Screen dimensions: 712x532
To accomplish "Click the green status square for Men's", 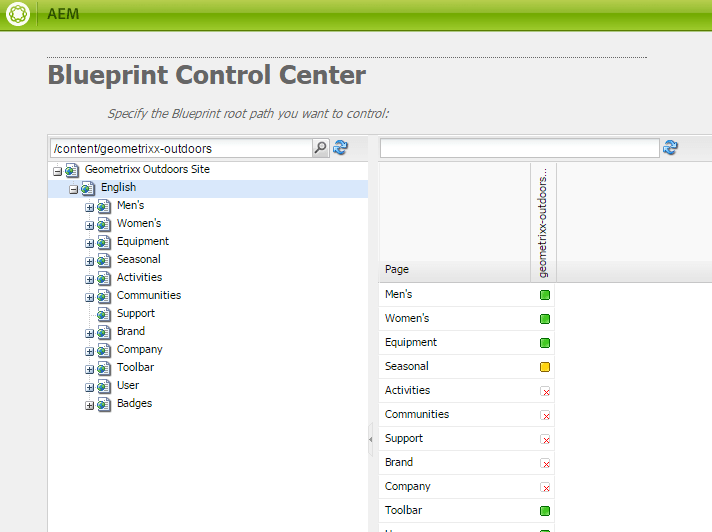I will click(x=545, y=295).
